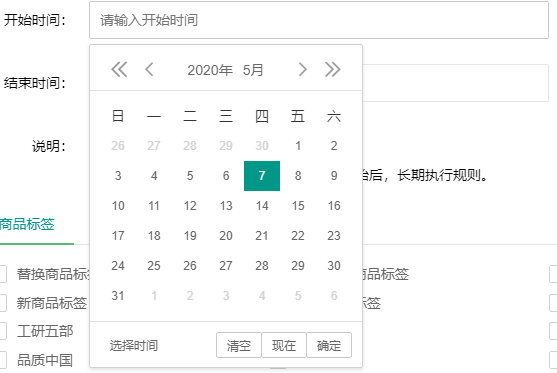Image resolution: width=557 pixels, height=373 pixels.
Task: Choose date 28 in the May row
Action: coord(262,266)
